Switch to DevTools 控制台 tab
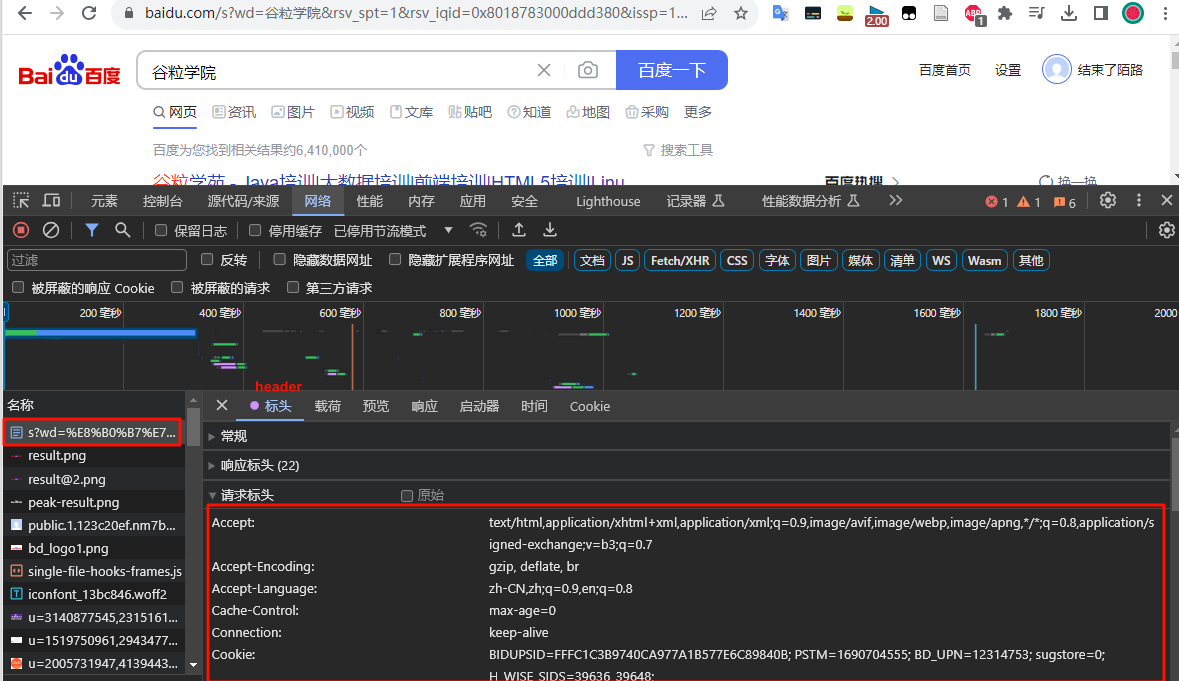This screenshot has width=1179, height=681. pyautogui.click(x=162, y=201)
